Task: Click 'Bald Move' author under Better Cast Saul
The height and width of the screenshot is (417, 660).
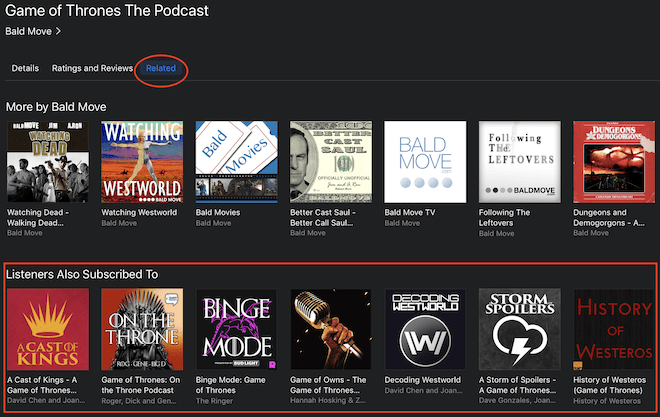Action: pyautogui.click(x=308, y=233)
